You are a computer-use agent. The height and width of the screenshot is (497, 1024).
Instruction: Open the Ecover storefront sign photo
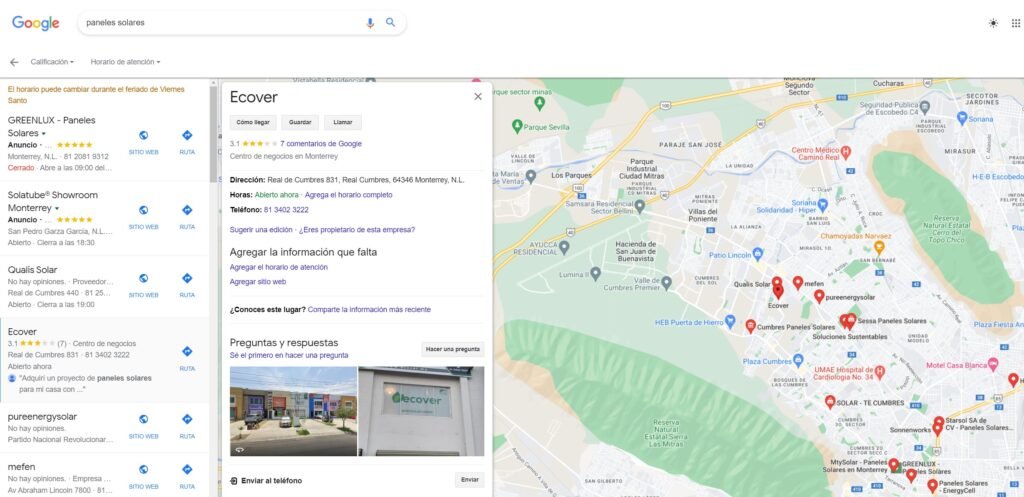click(421, 411)
